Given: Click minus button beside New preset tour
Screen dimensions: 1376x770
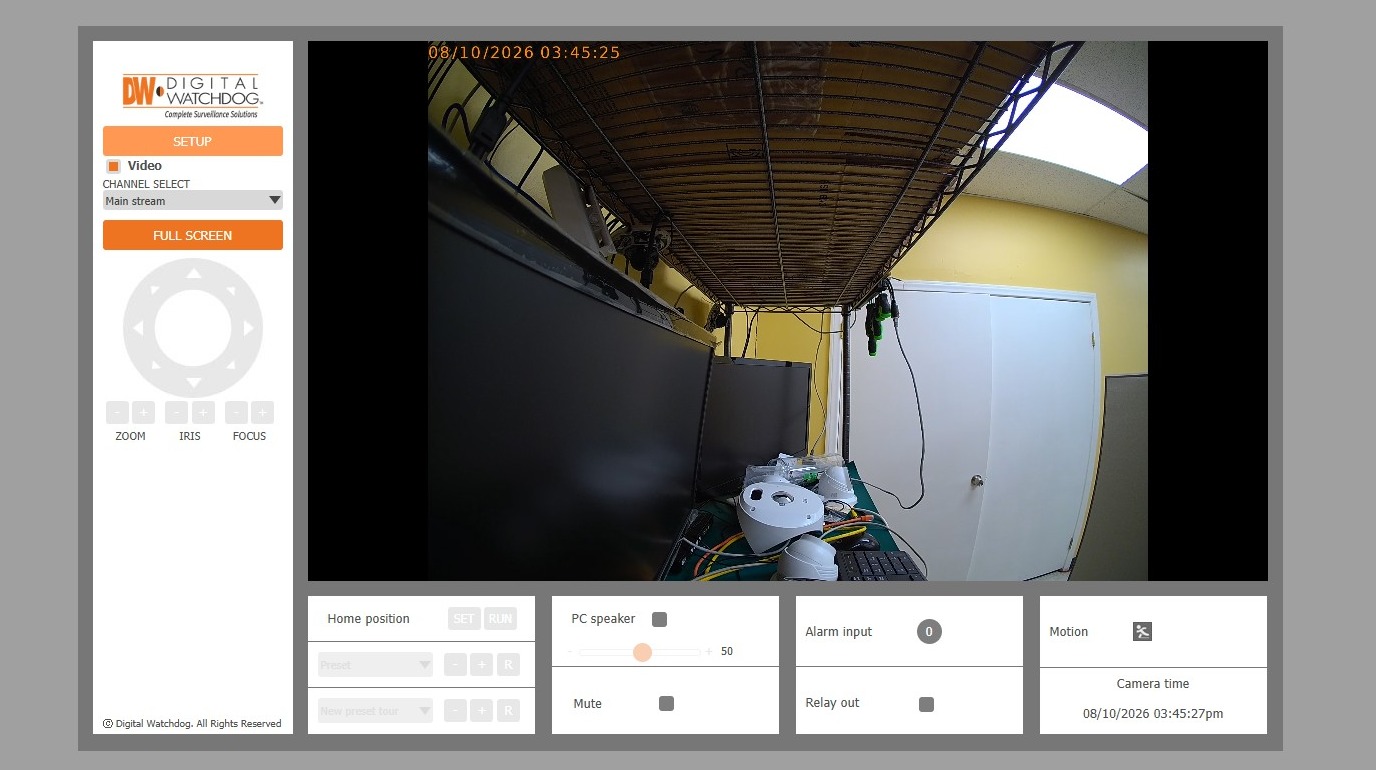Looking at the screenshot, I should pos(455,711).
